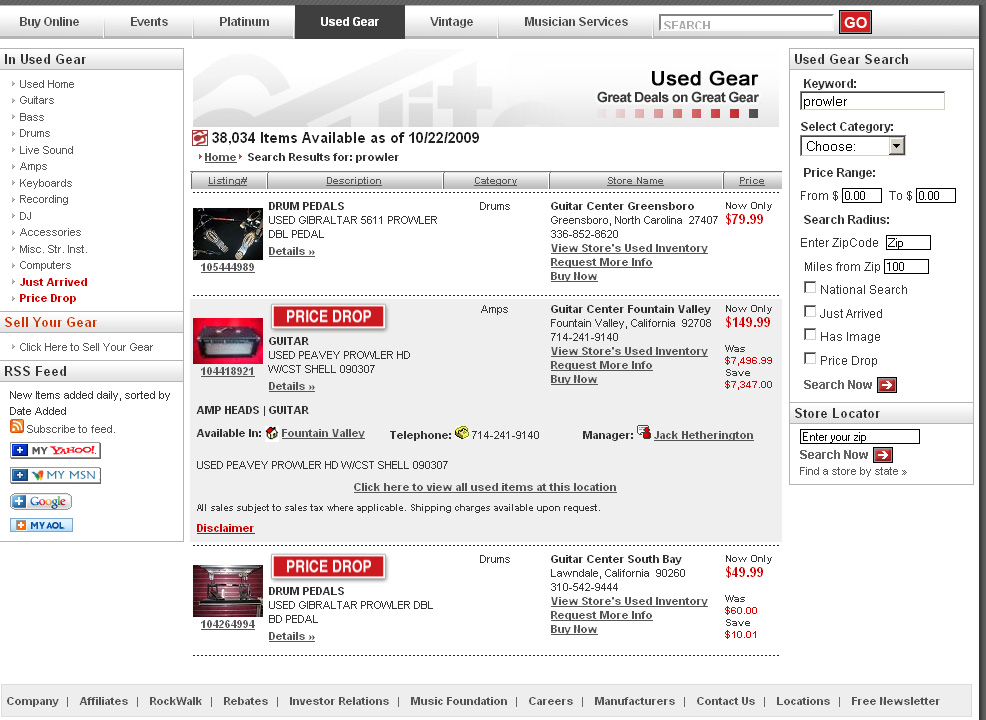Open the Buy Online tab

49,22
